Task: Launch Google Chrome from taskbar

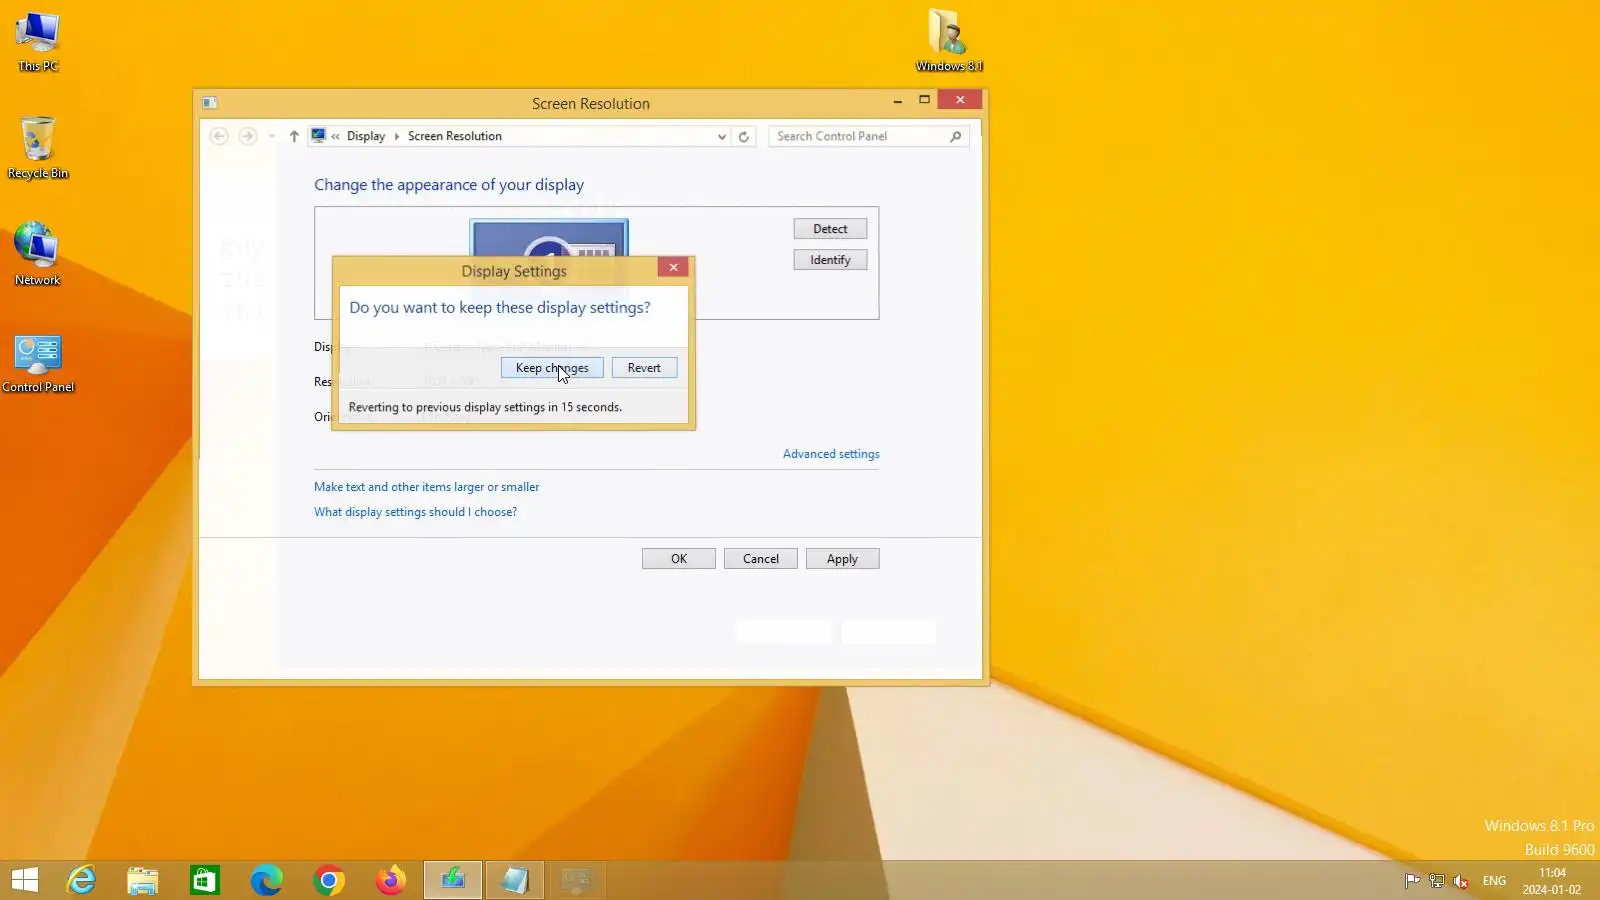Action: [329, 880]
